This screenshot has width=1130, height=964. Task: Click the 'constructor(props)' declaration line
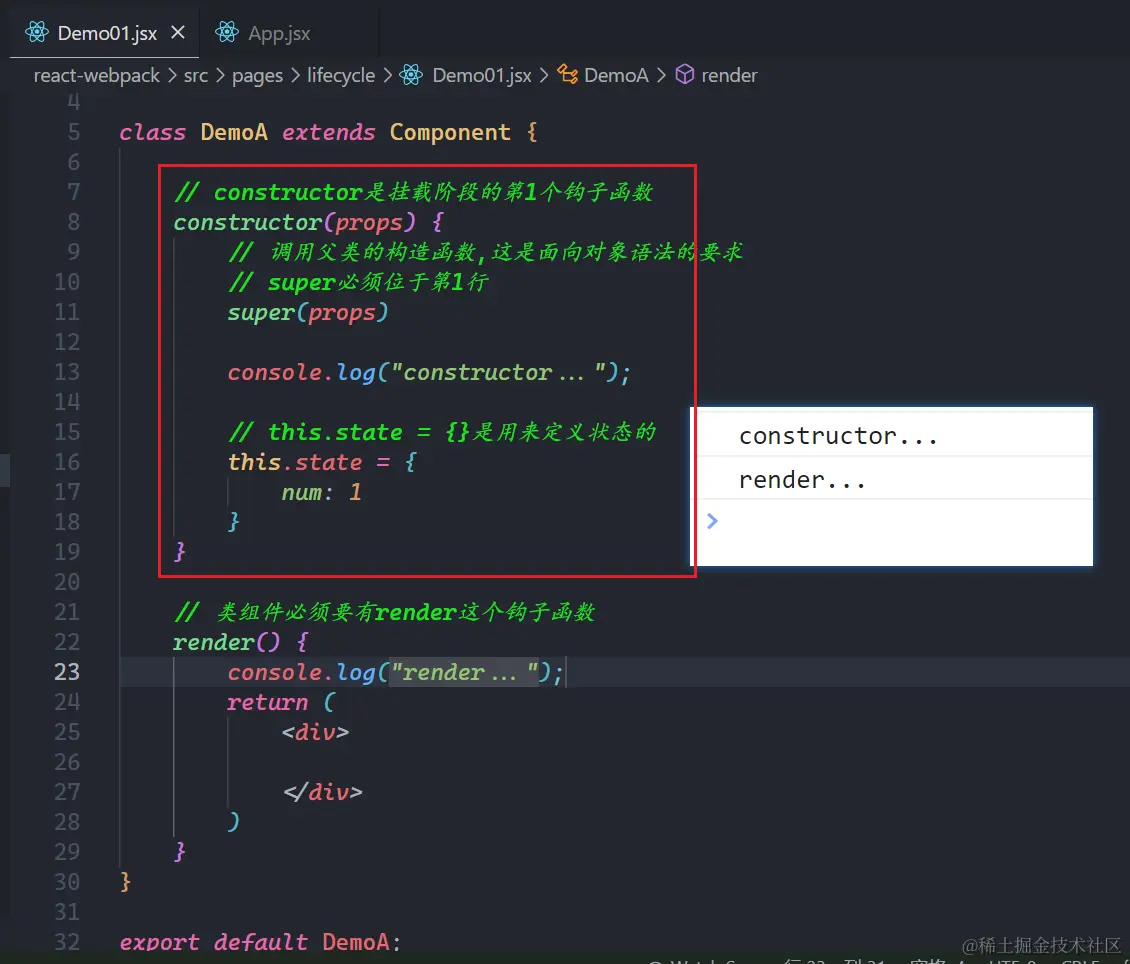[308, 223]
